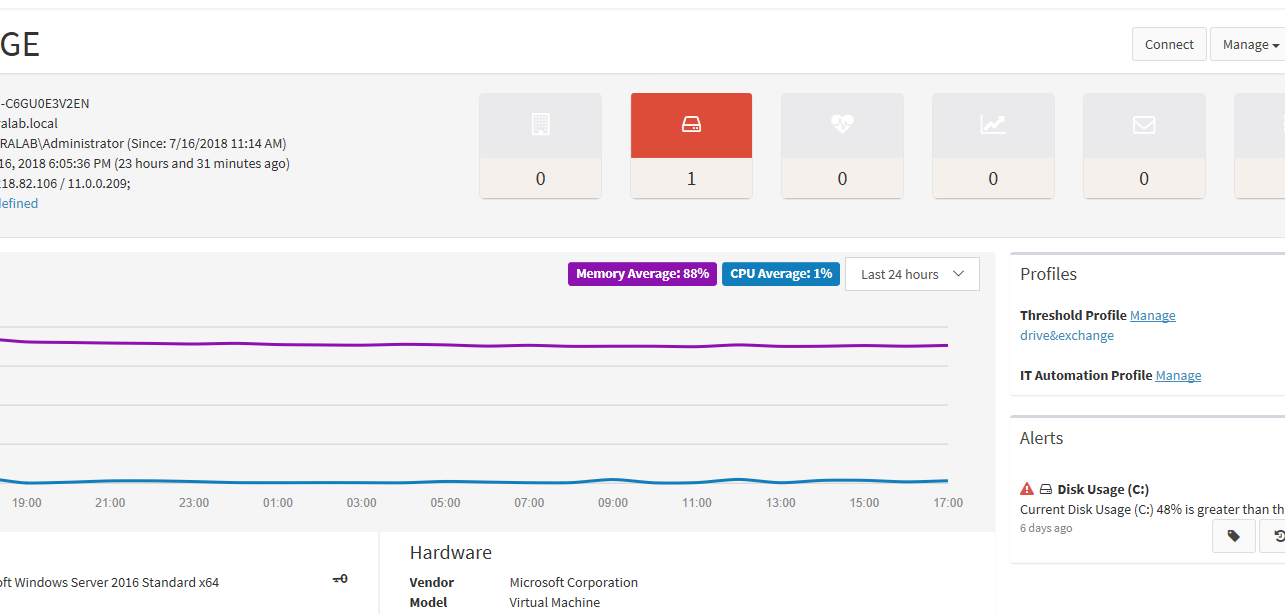Click the Current Disk Usage 48% alert description
Image resolution: width=1285 pixels, height=614 pixels.
point(1152,509)
